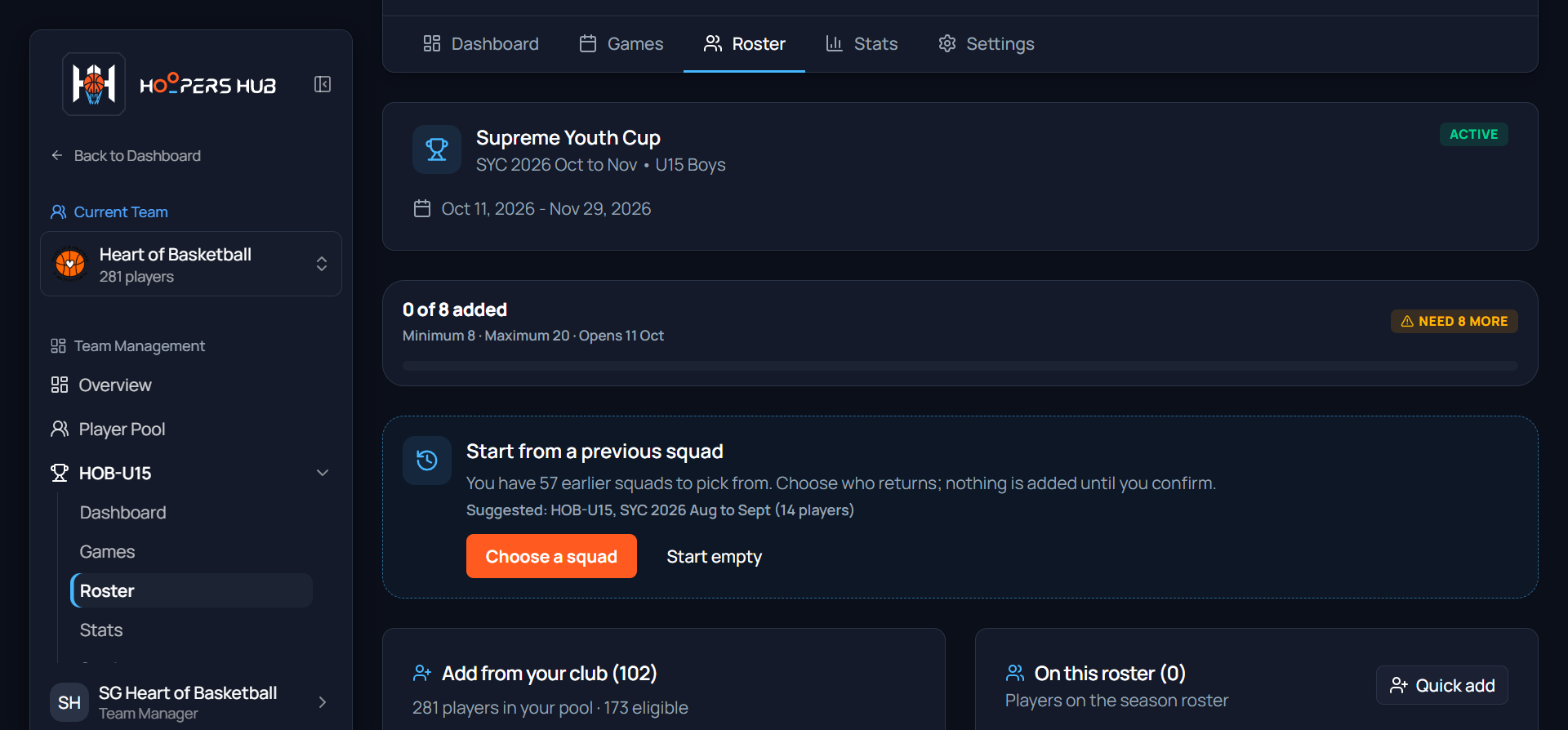Image resolution: width=1568 pixels, height=730 pixels.
Task: Click the history icon in previous squad card
Action: tap(427, 461)
